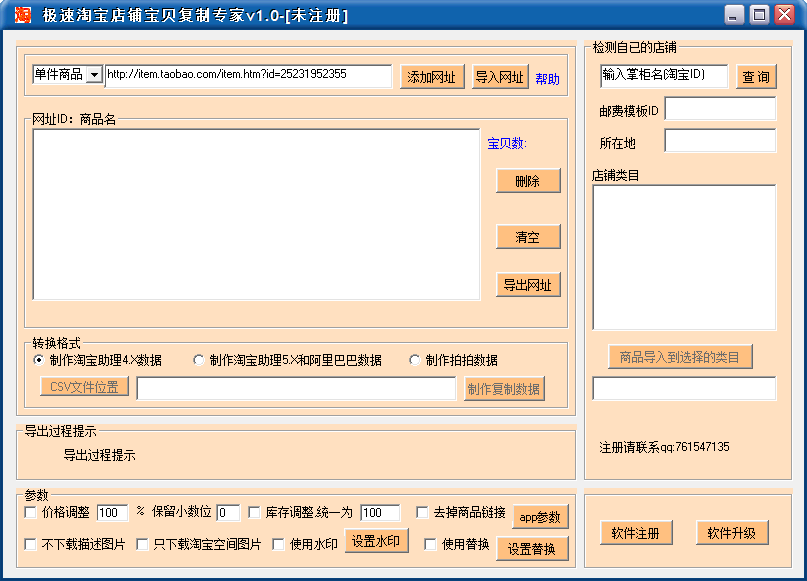Check the 使用水印 option
The width and height of the screenshot is (807, 581).
point(278,544)
